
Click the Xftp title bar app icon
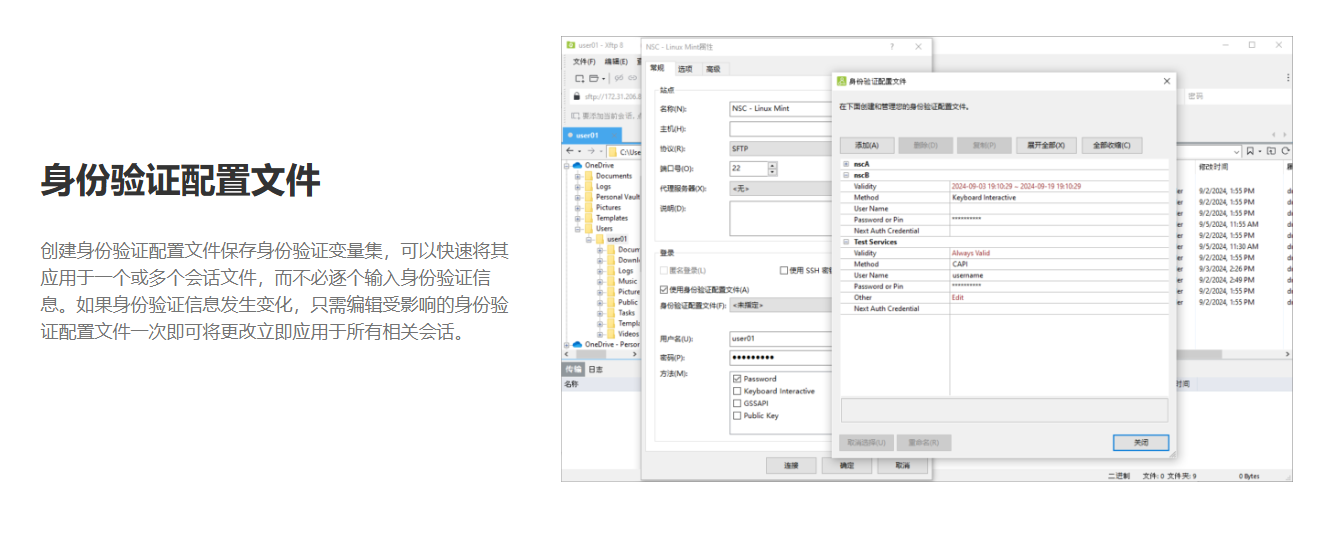(571, 45)
